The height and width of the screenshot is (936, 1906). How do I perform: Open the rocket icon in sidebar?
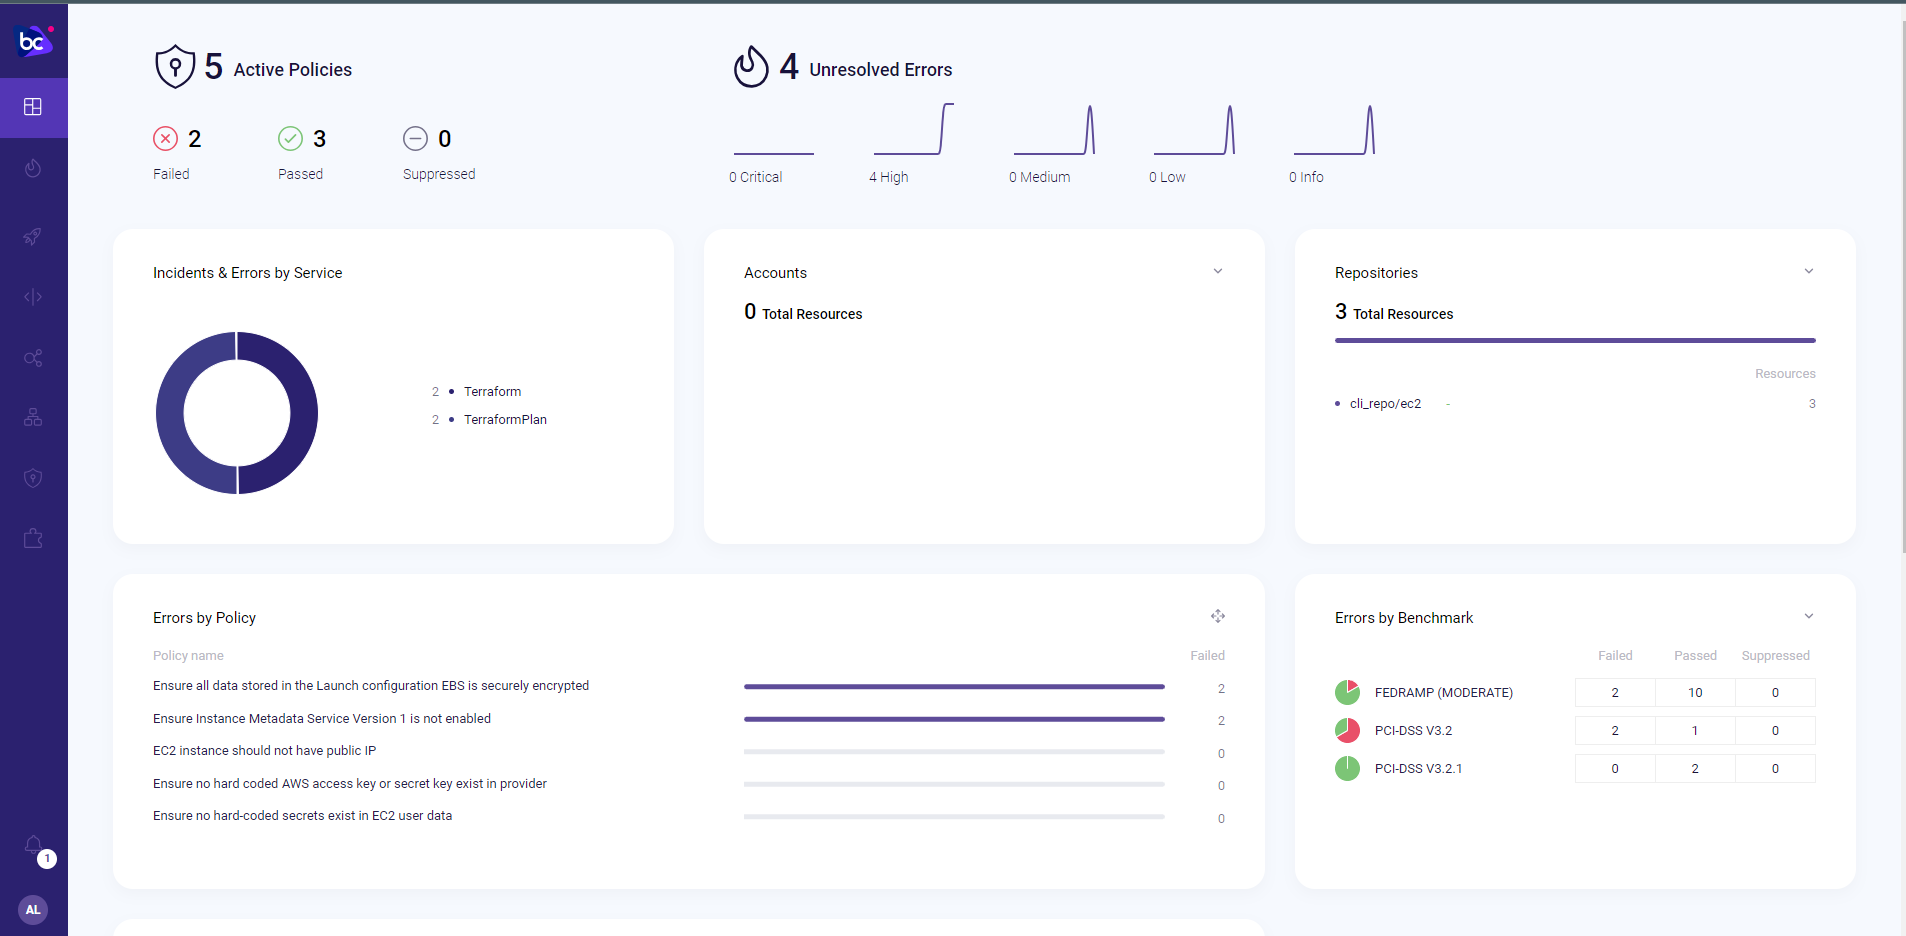point(33,236)
